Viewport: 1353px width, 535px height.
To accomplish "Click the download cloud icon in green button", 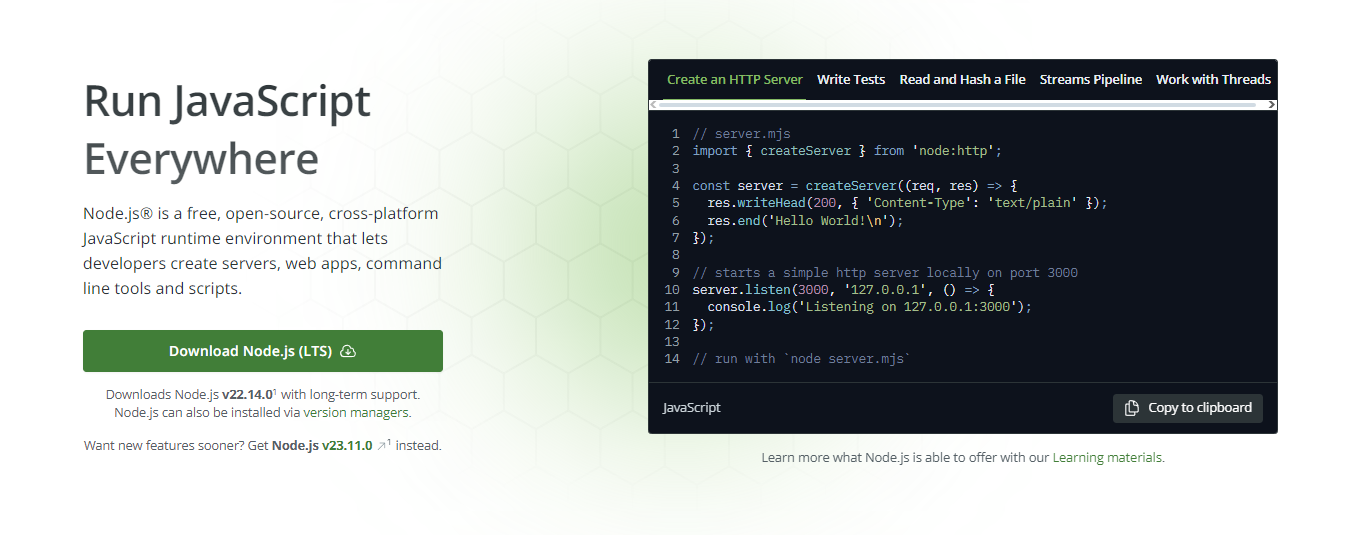I will click(348, 351).
